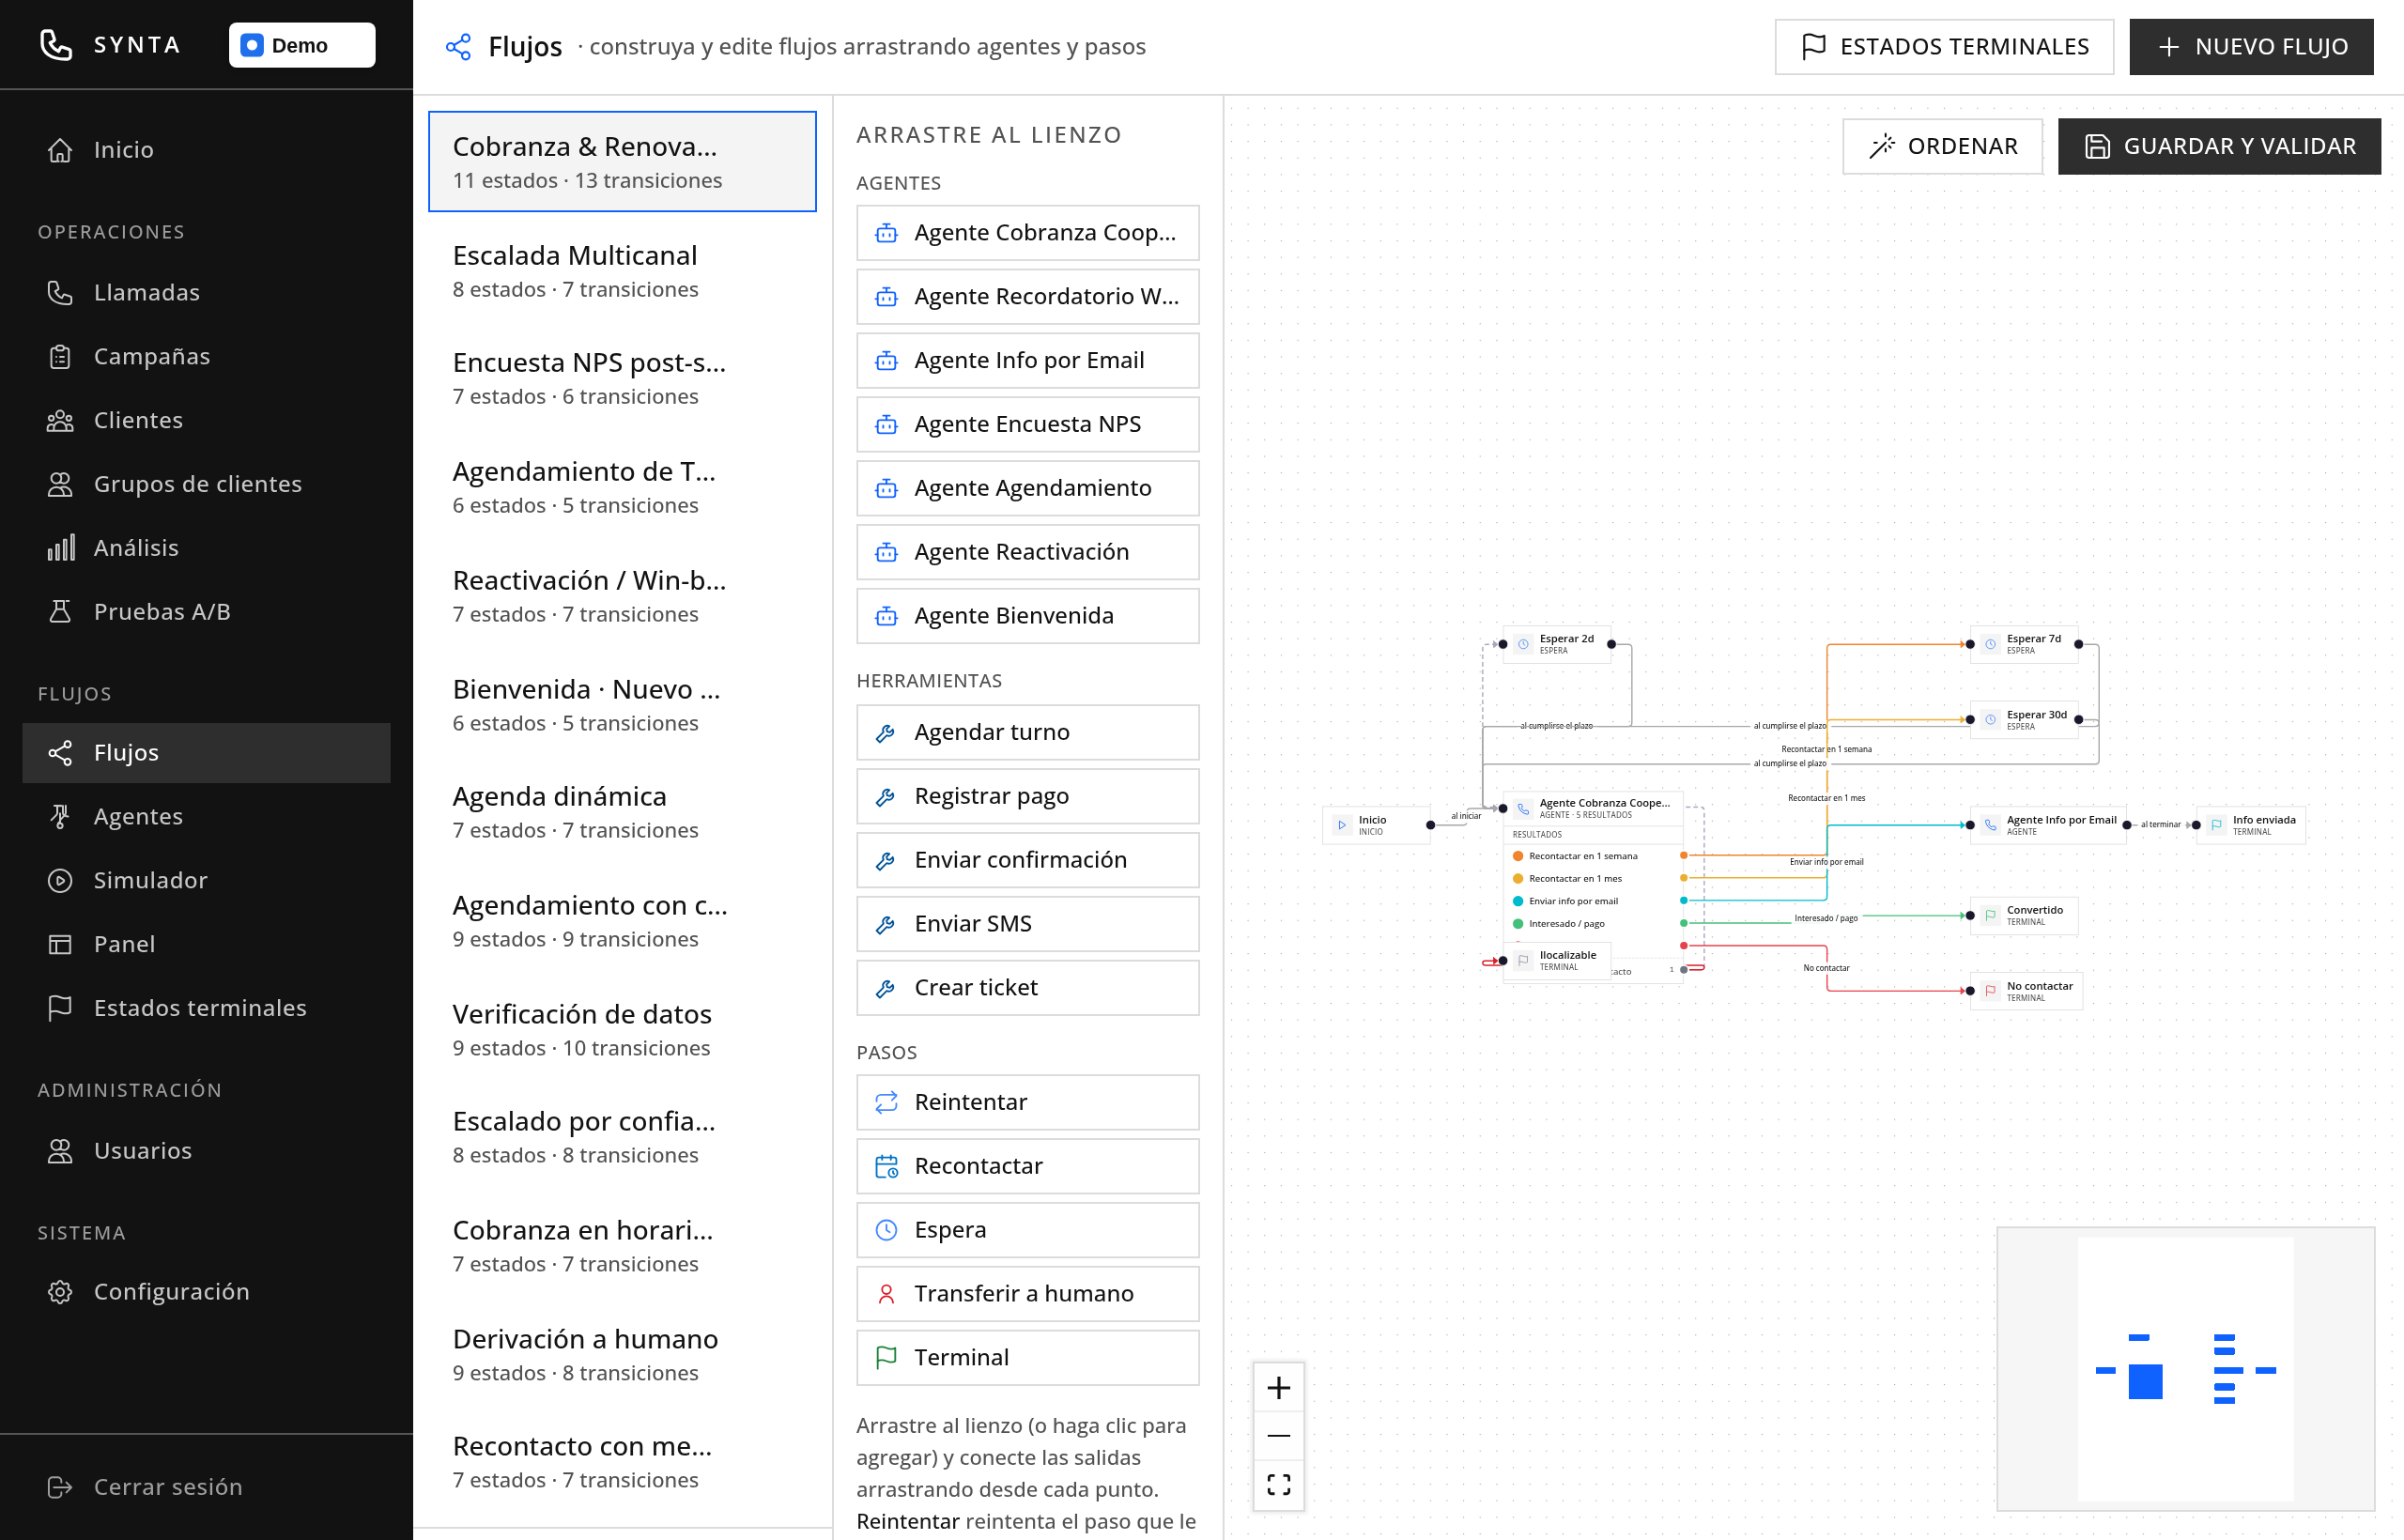This screenshot has width=2404, height=1540.
Task: Click the SYNTA phone logo
Action: 56,45
